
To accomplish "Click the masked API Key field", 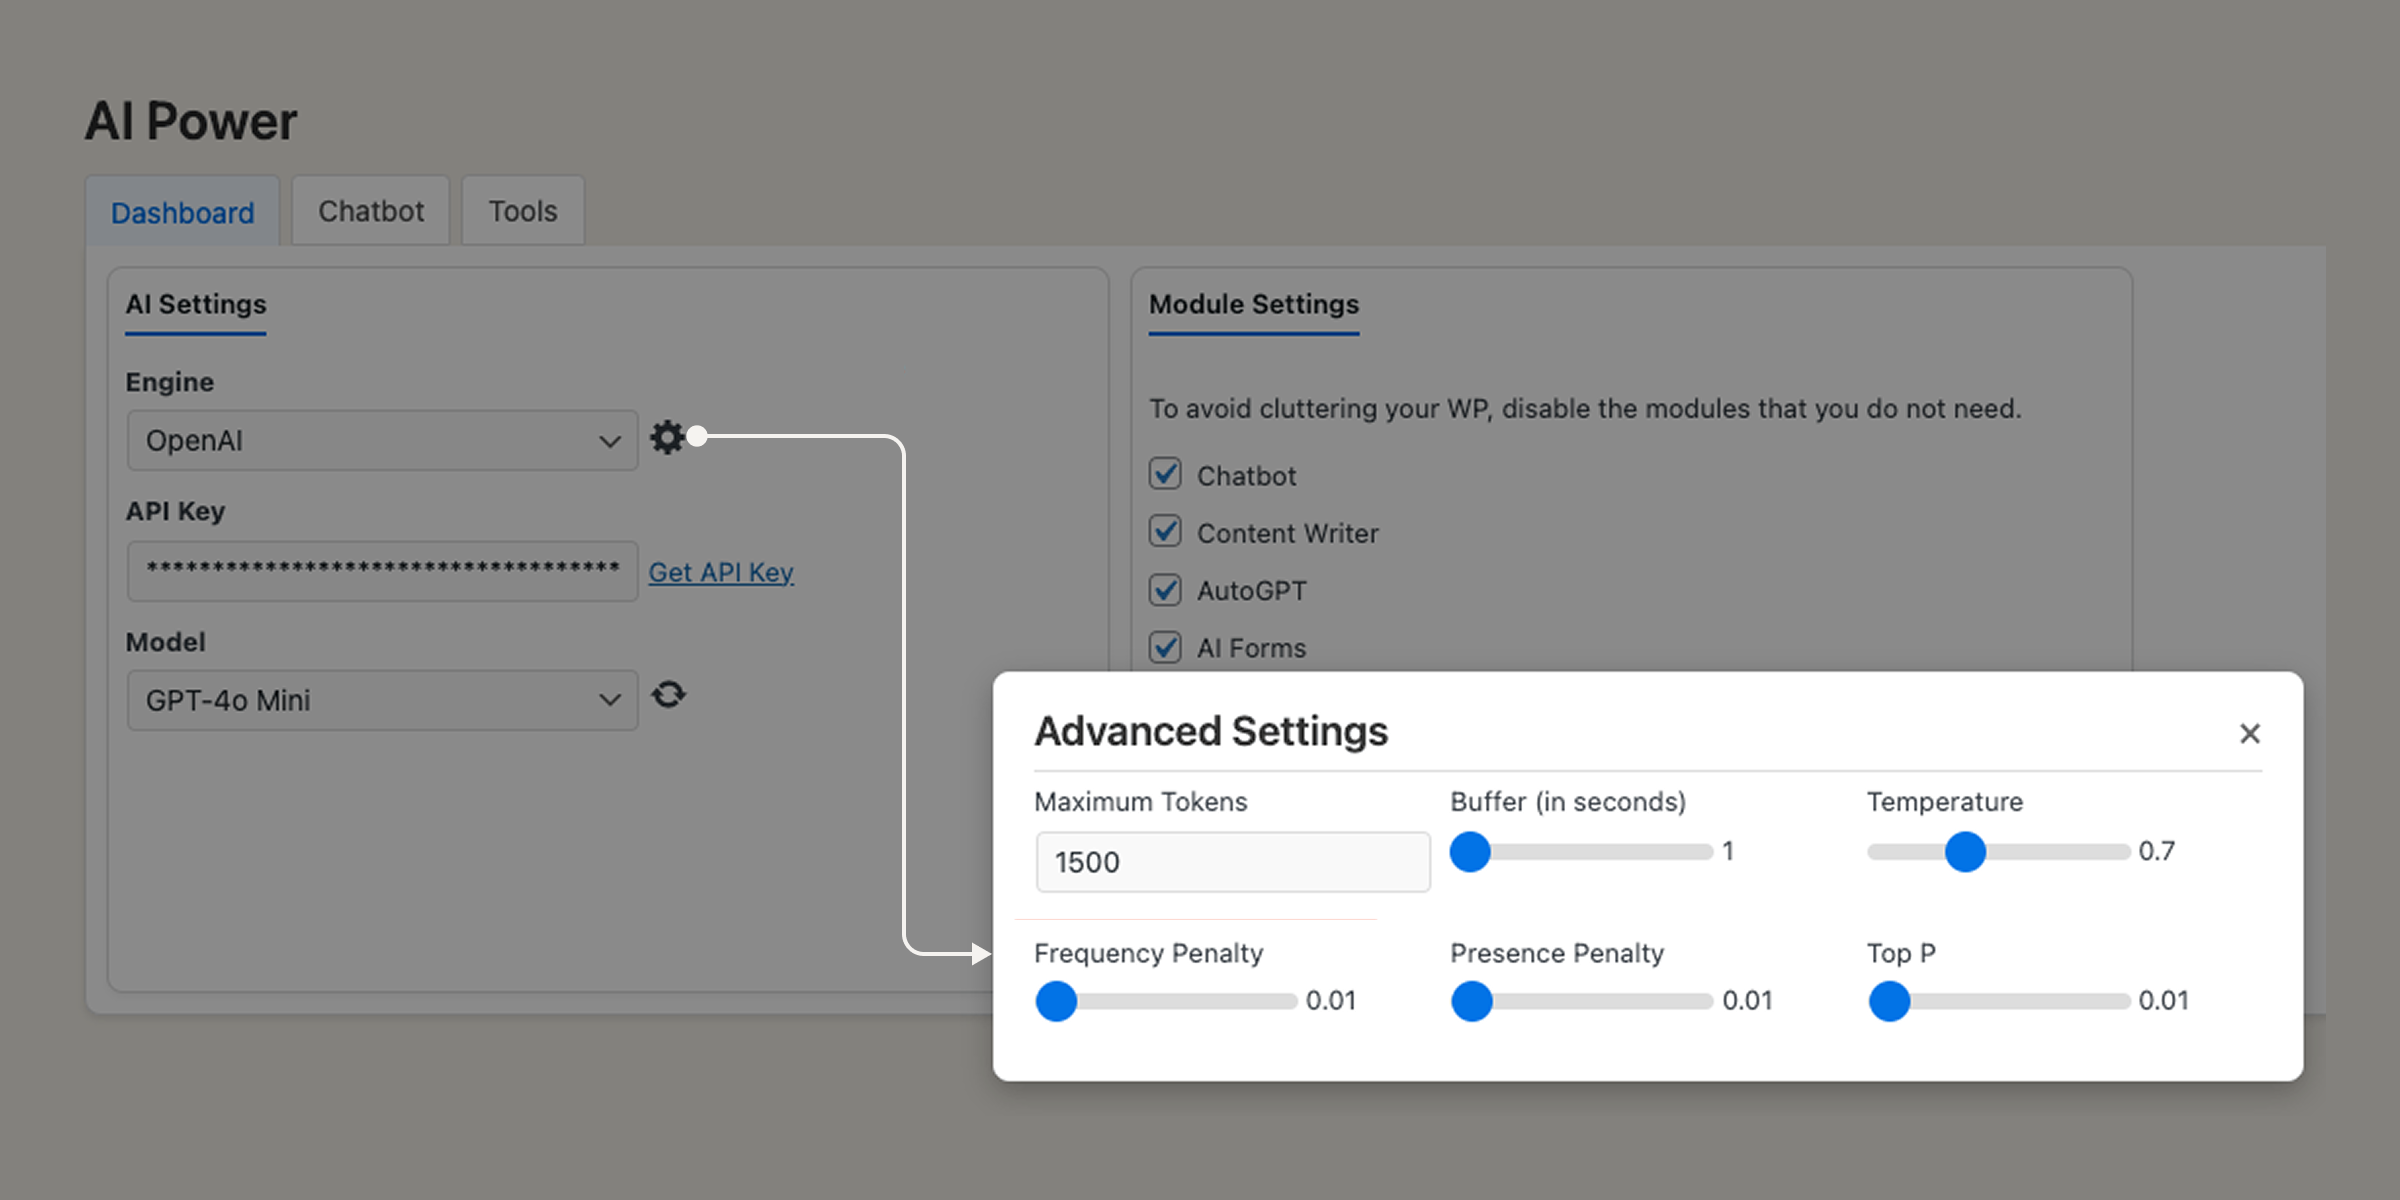I will 382,570.
